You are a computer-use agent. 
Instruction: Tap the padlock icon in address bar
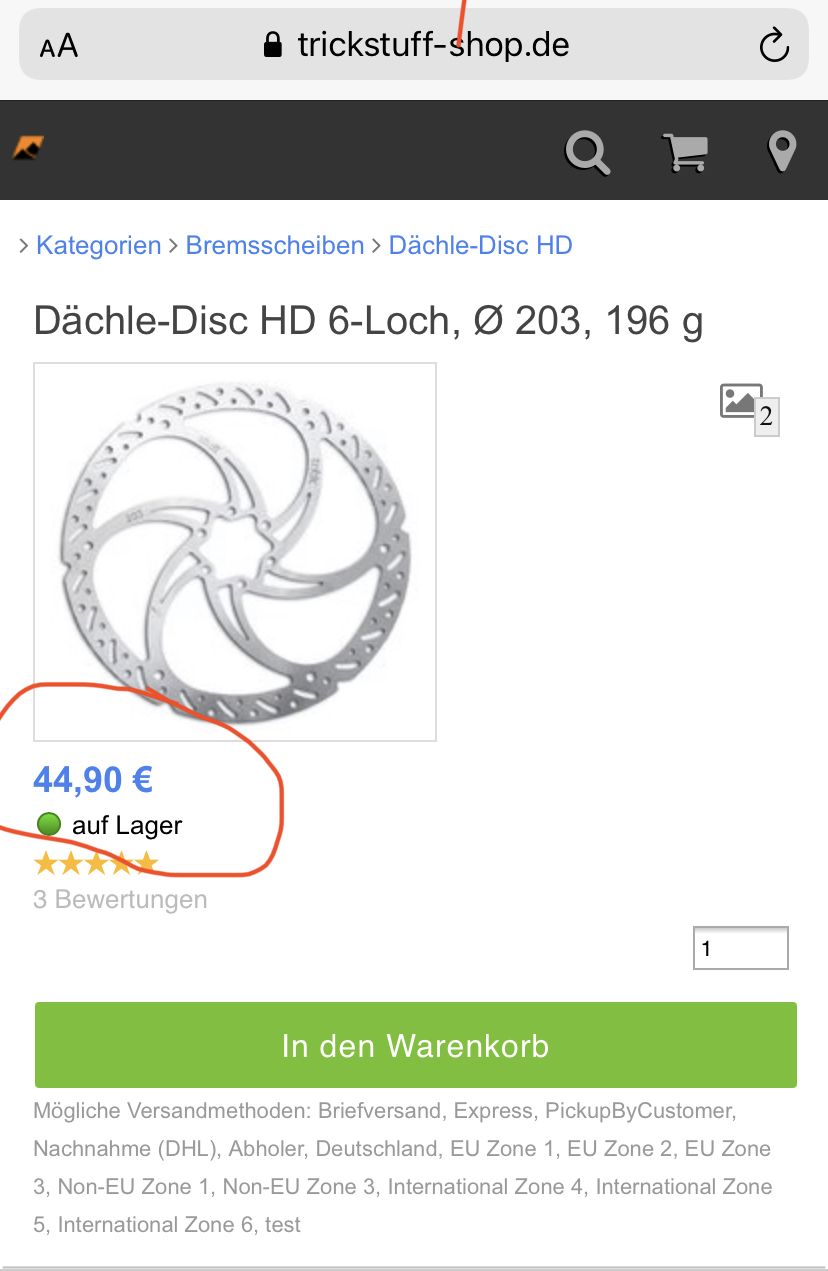(x=272, y=44)
